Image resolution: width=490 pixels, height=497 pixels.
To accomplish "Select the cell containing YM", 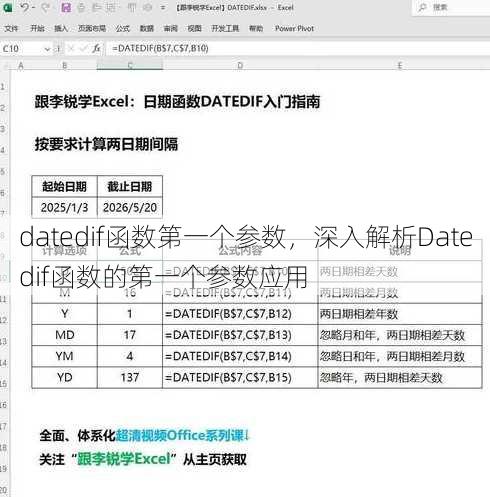I will (64, 356).
